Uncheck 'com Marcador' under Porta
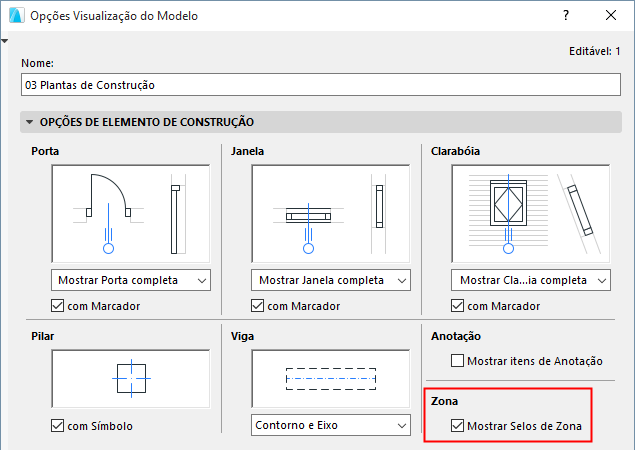This screenshot has height=450, width=635. pos(58,306)
